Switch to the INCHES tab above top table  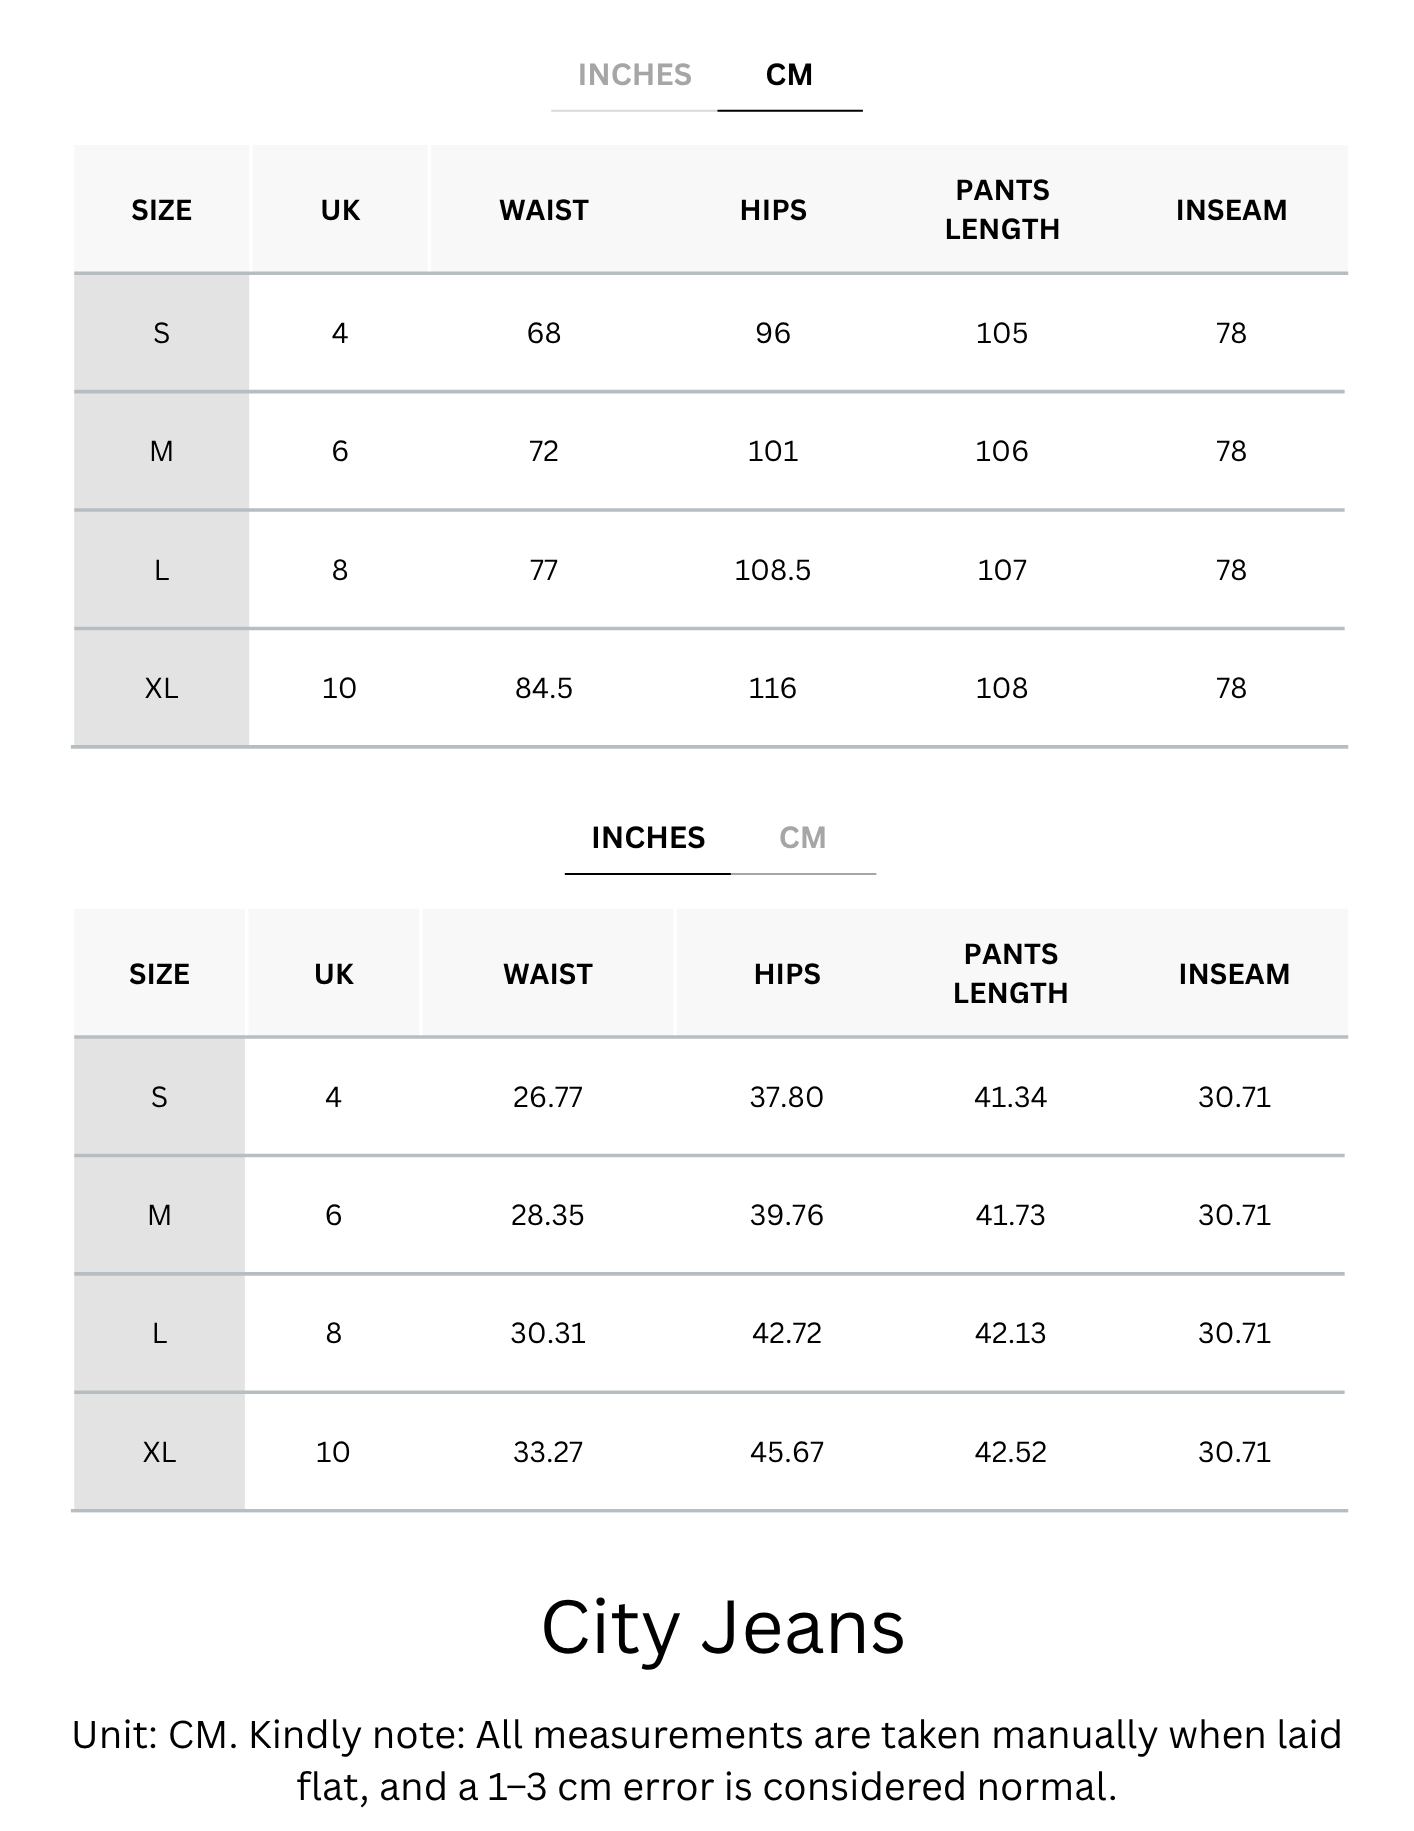634,75
